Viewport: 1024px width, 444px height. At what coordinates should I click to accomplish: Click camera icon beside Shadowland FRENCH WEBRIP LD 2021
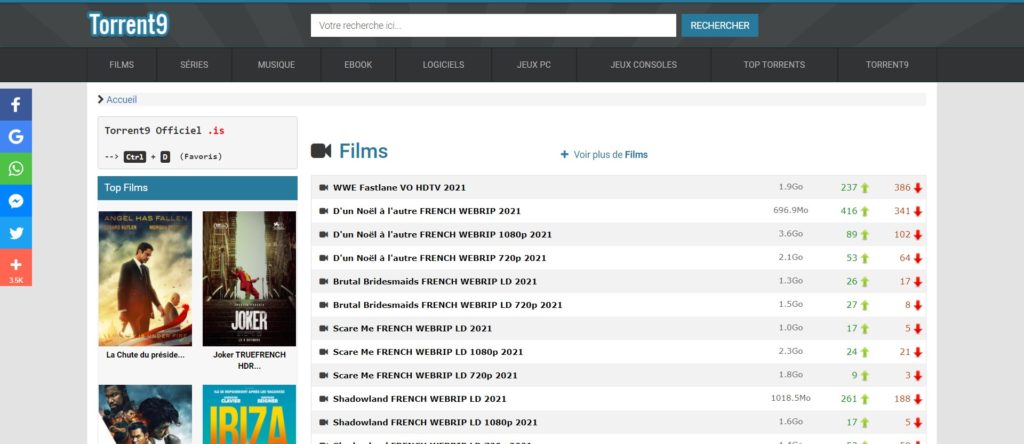[x=323, y=399]
